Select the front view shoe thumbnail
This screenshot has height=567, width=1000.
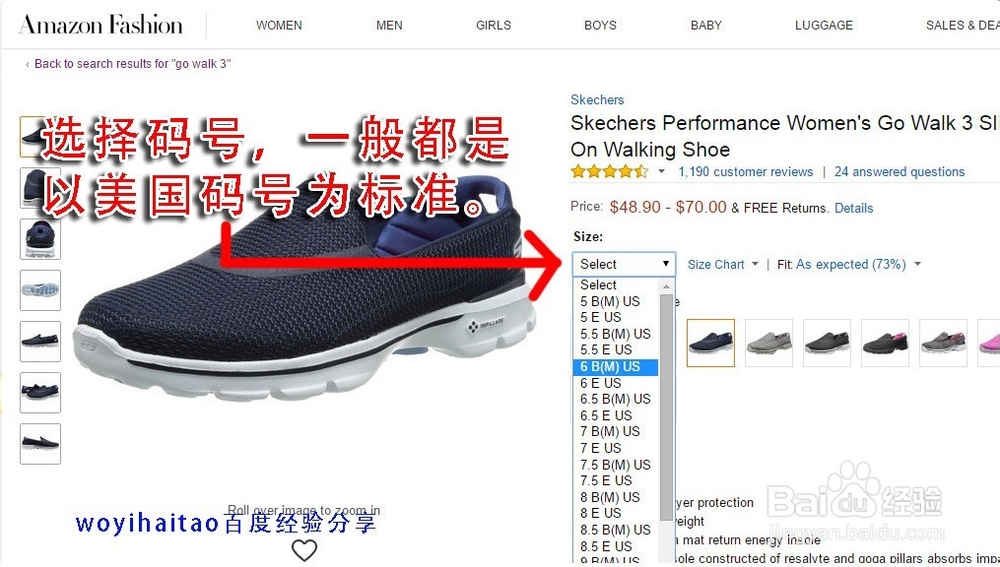point(40,239)
